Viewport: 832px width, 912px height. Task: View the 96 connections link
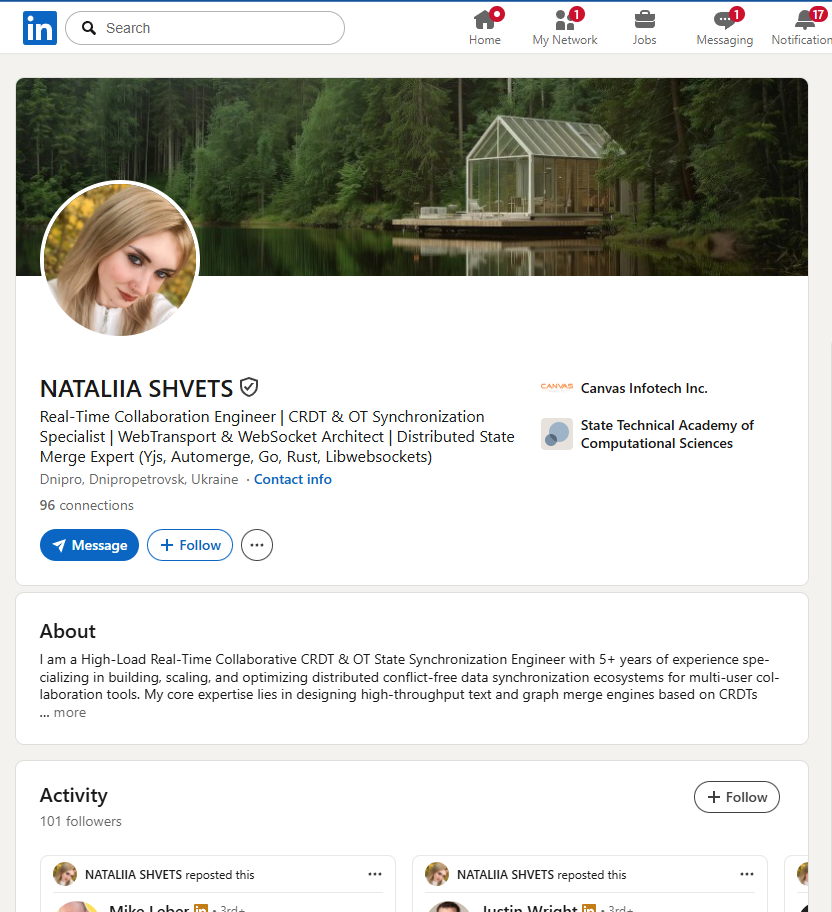(x=87, y=505)
